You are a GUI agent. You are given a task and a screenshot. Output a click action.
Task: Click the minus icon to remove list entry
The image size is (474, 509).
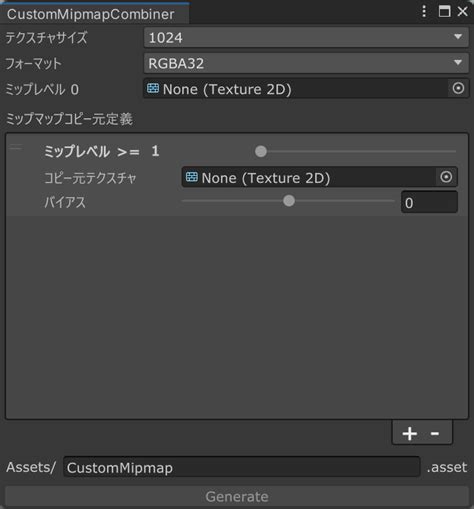435,433
